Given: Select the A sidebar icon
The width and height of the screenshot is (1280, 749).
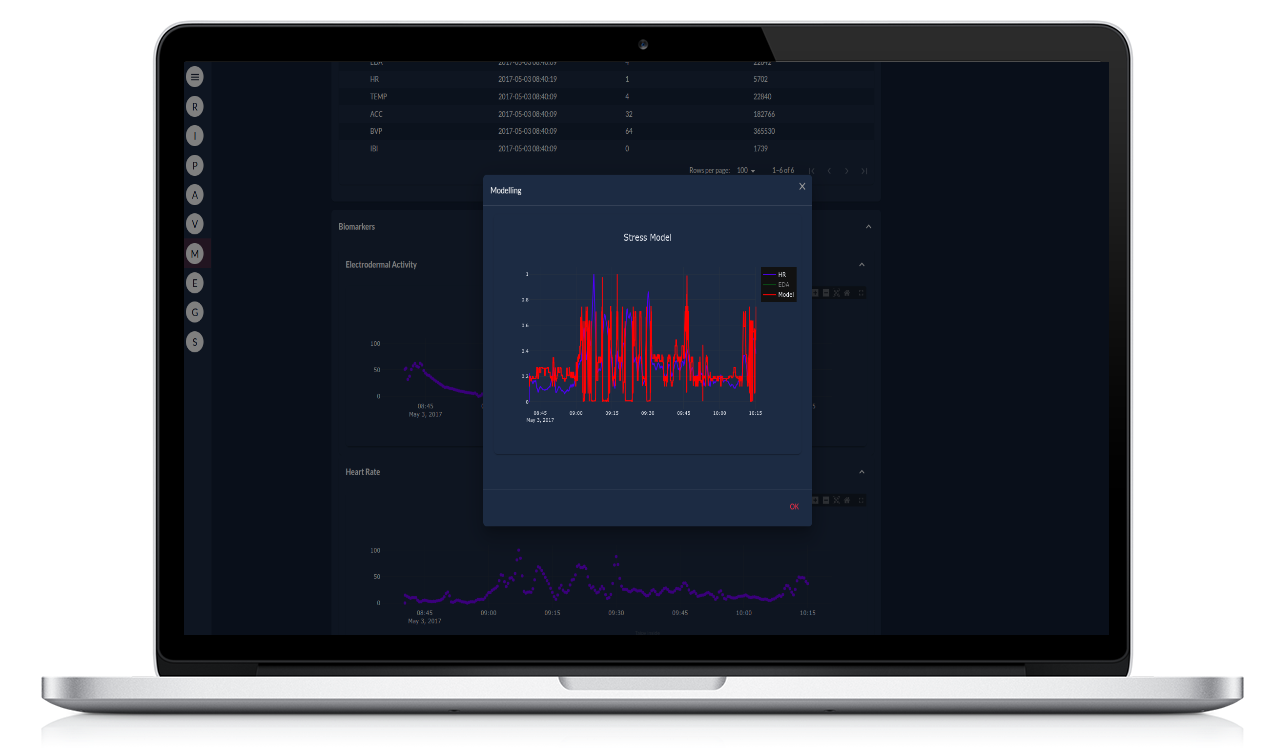Looking at the screenshot, I should click(x=195, y=194).
